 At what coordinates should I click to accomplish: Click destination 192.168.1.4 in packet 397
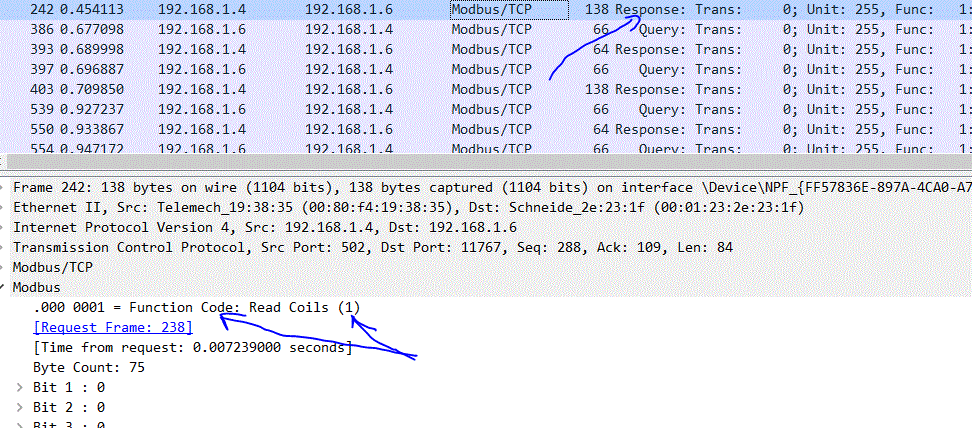[x=349, y=69]
